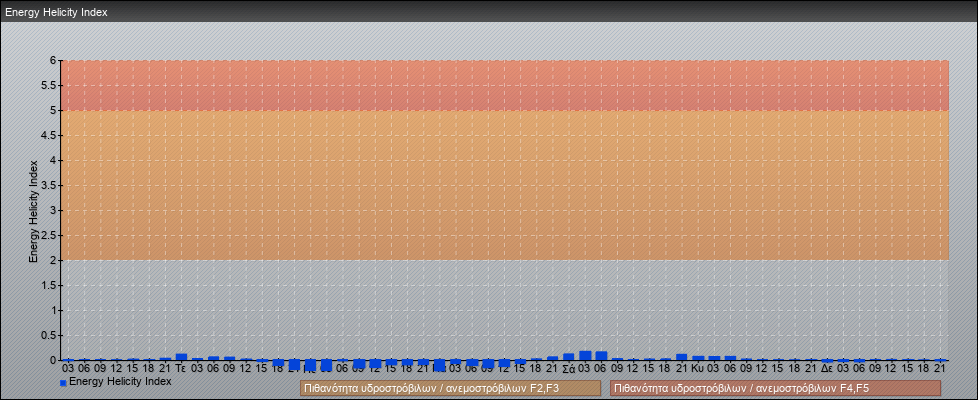978x400 pixels.
Task: Click the Τε day label on x-axis
Action: coord(182,368)
